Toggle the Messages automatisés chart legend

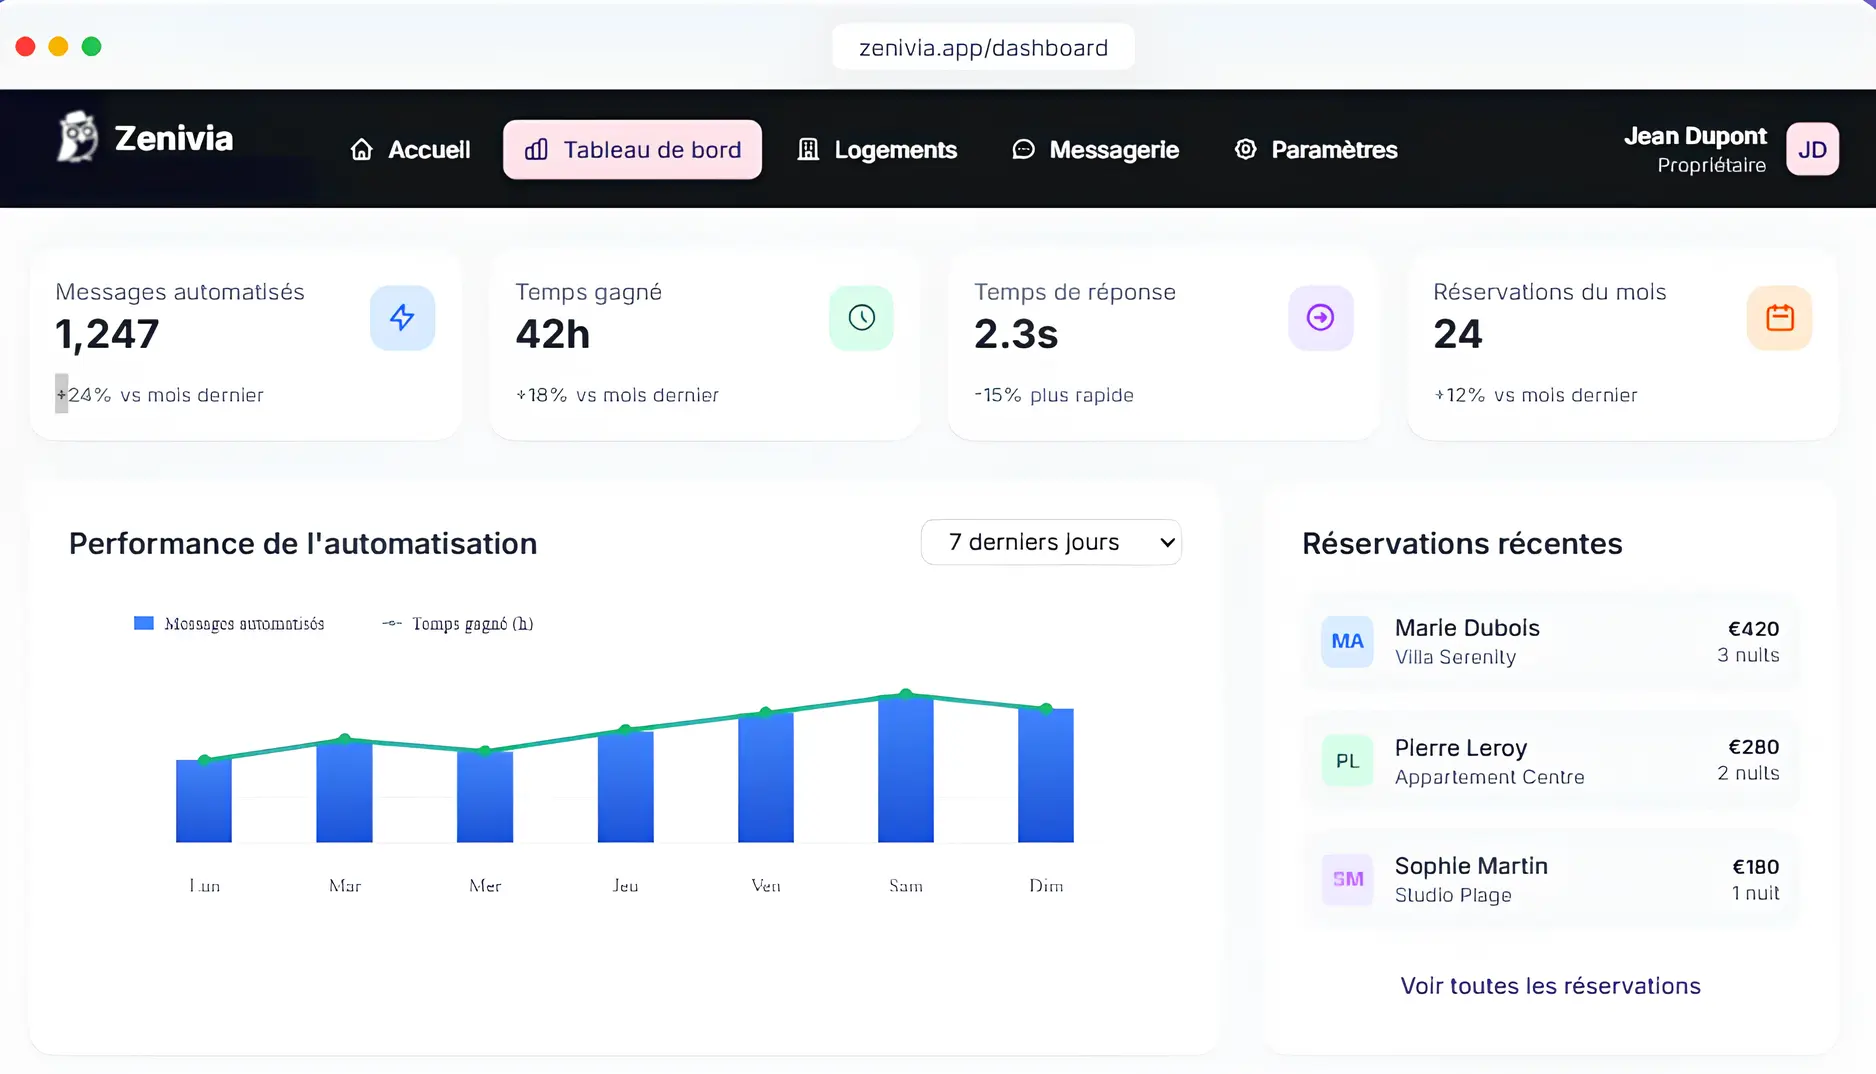click(x=229, y=623)
